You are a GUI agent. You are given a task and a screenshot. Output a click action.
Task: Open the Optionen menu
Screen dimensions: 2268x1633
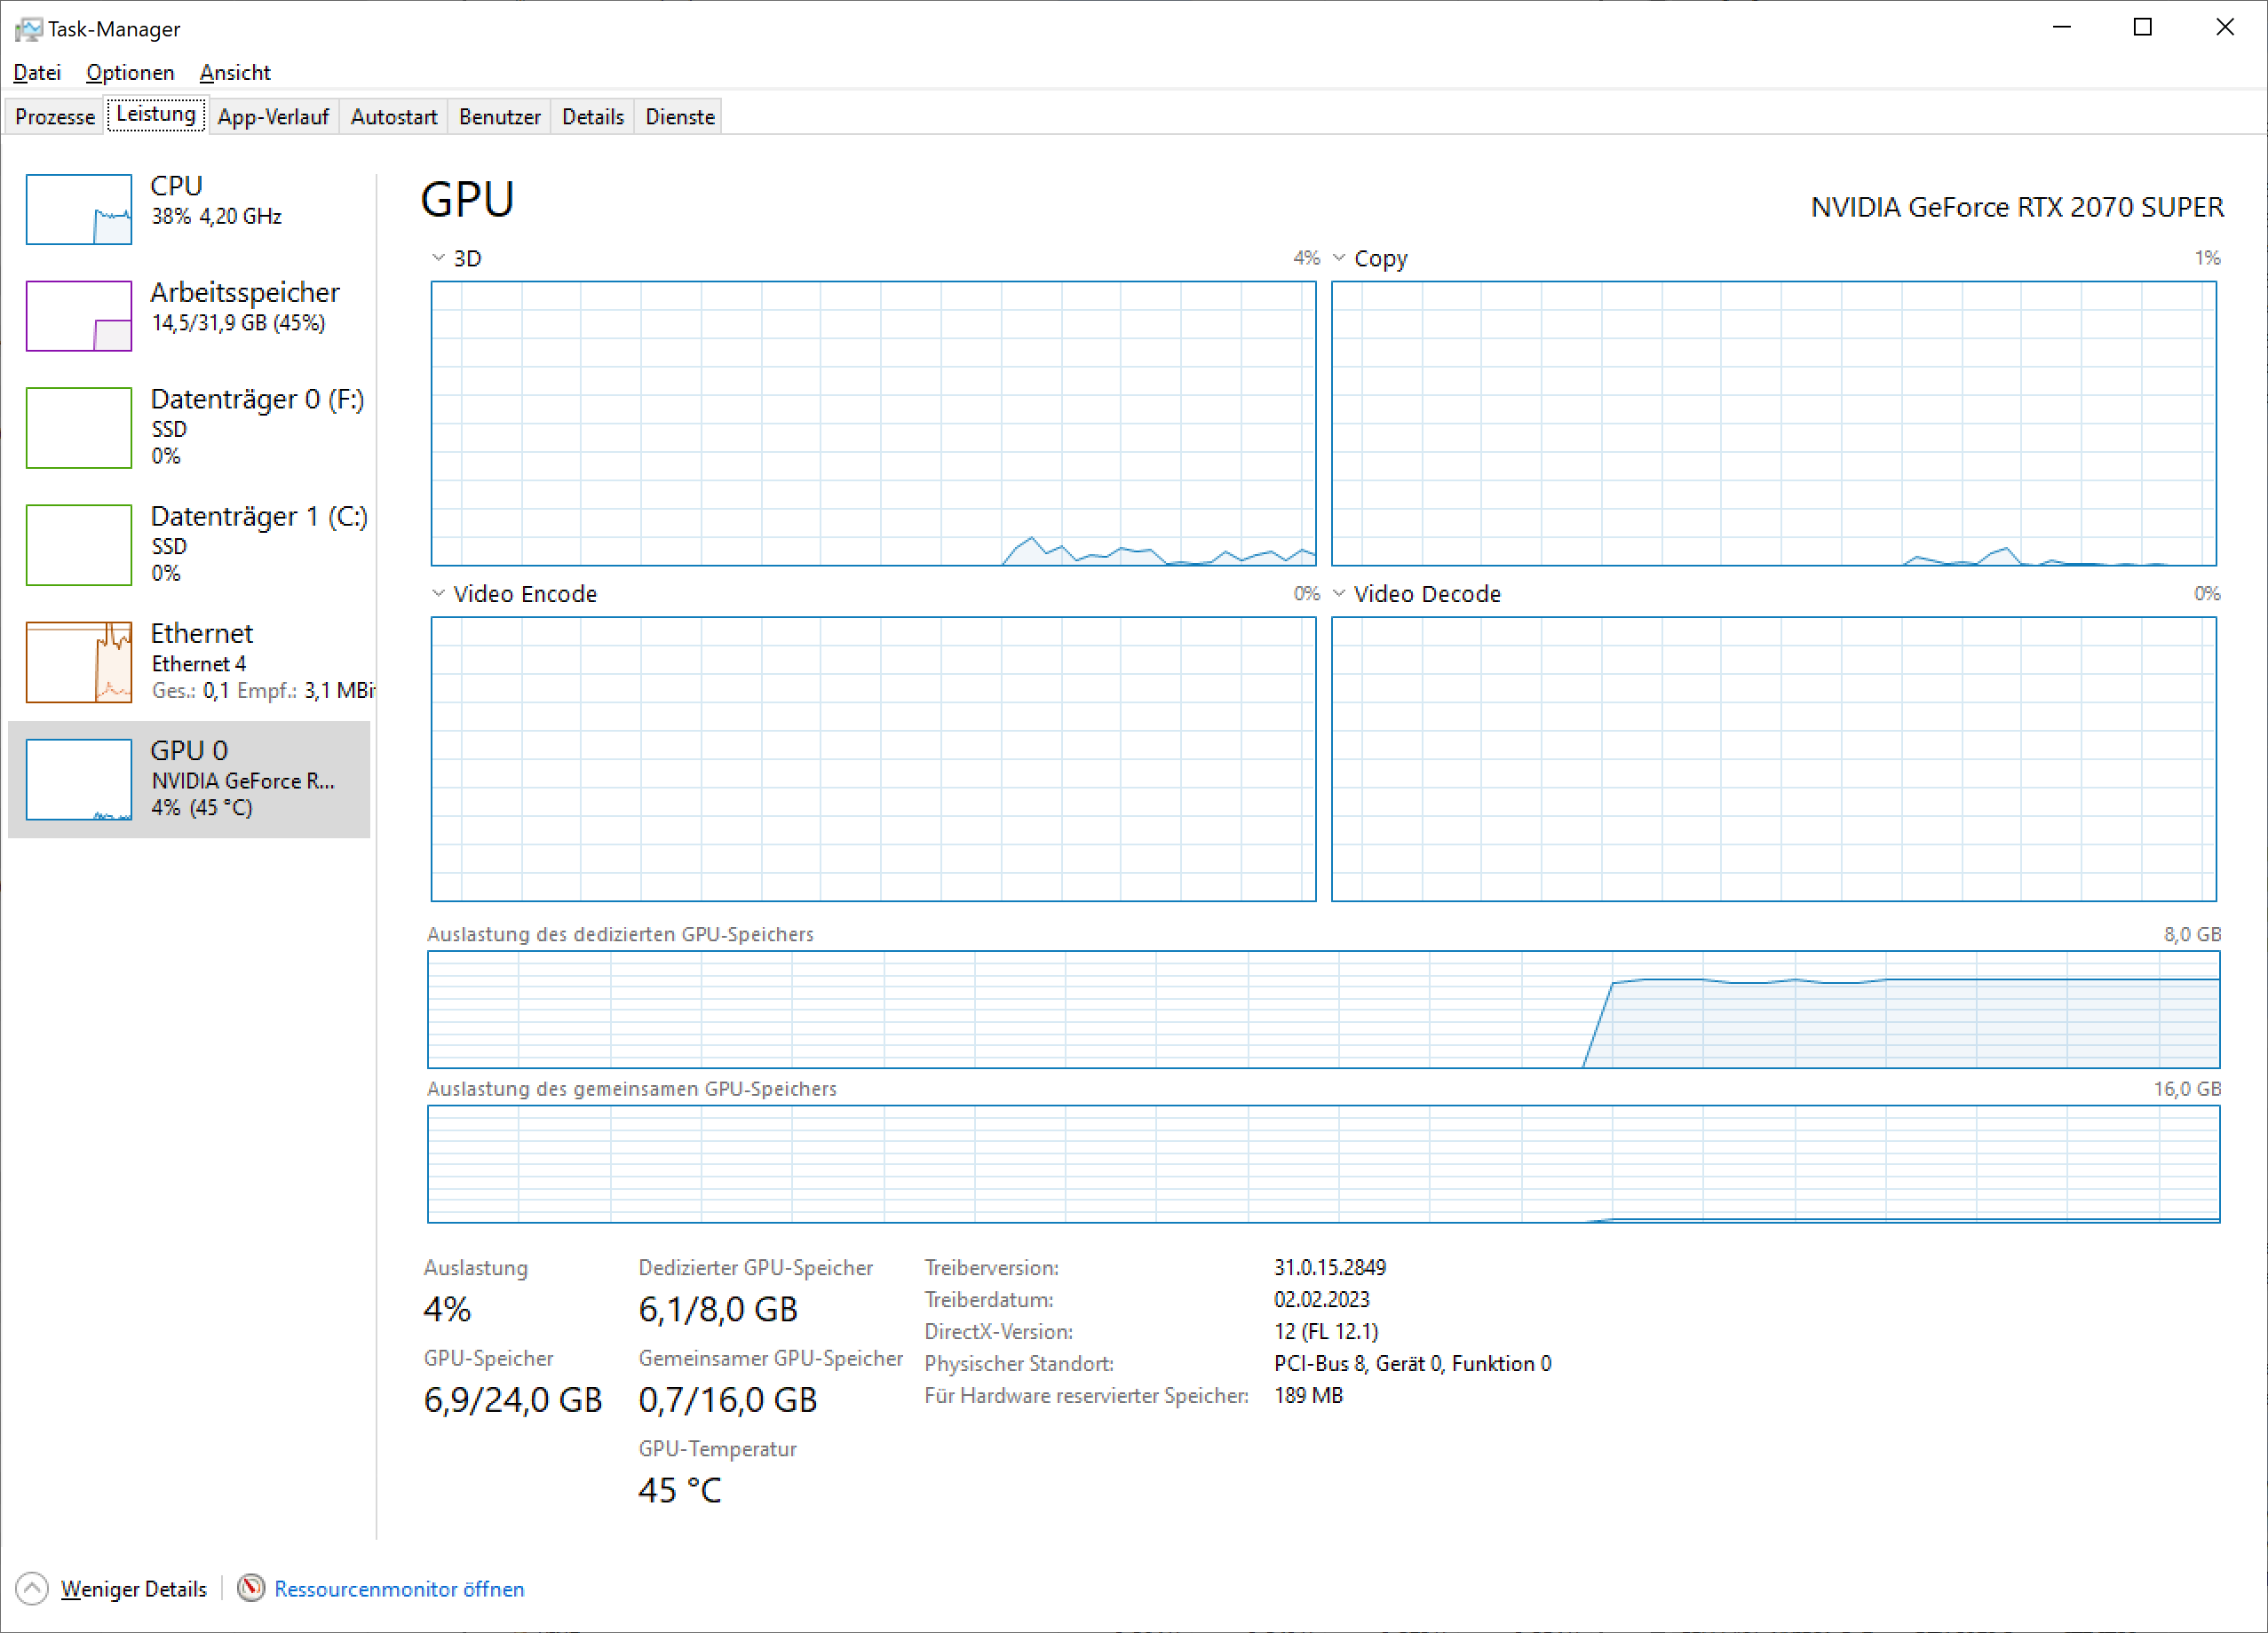(x=130, y=73)
